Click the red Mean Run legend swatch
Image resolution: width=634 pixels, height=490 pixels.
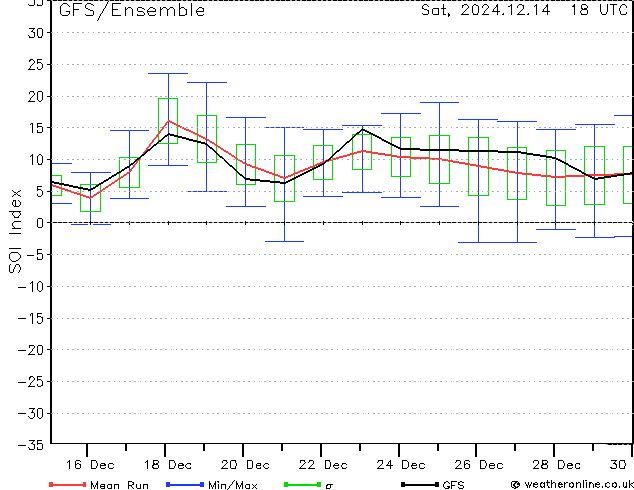pos(67,484)
